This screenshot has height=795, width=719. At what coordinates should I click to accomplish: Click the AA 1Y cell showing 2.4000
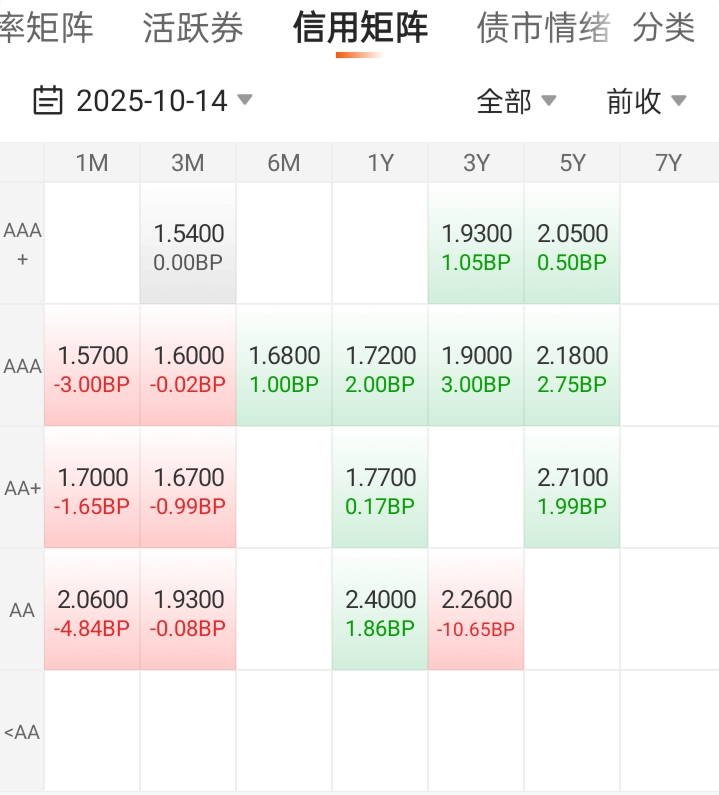380,611
